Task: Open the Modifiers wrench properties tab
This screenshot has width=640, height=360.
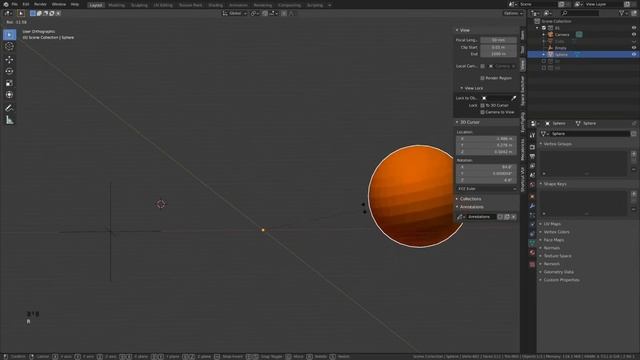Action: tap(532, 206)
